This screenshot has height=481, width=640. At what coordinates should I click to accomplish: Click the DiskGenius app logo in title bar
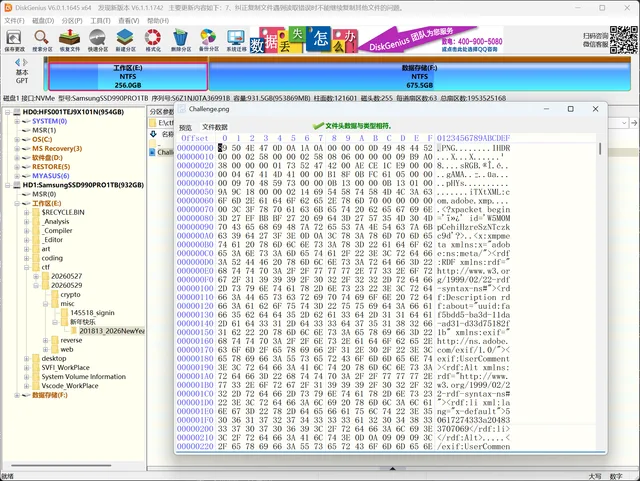pyautogui.click(x=8, y=8)
